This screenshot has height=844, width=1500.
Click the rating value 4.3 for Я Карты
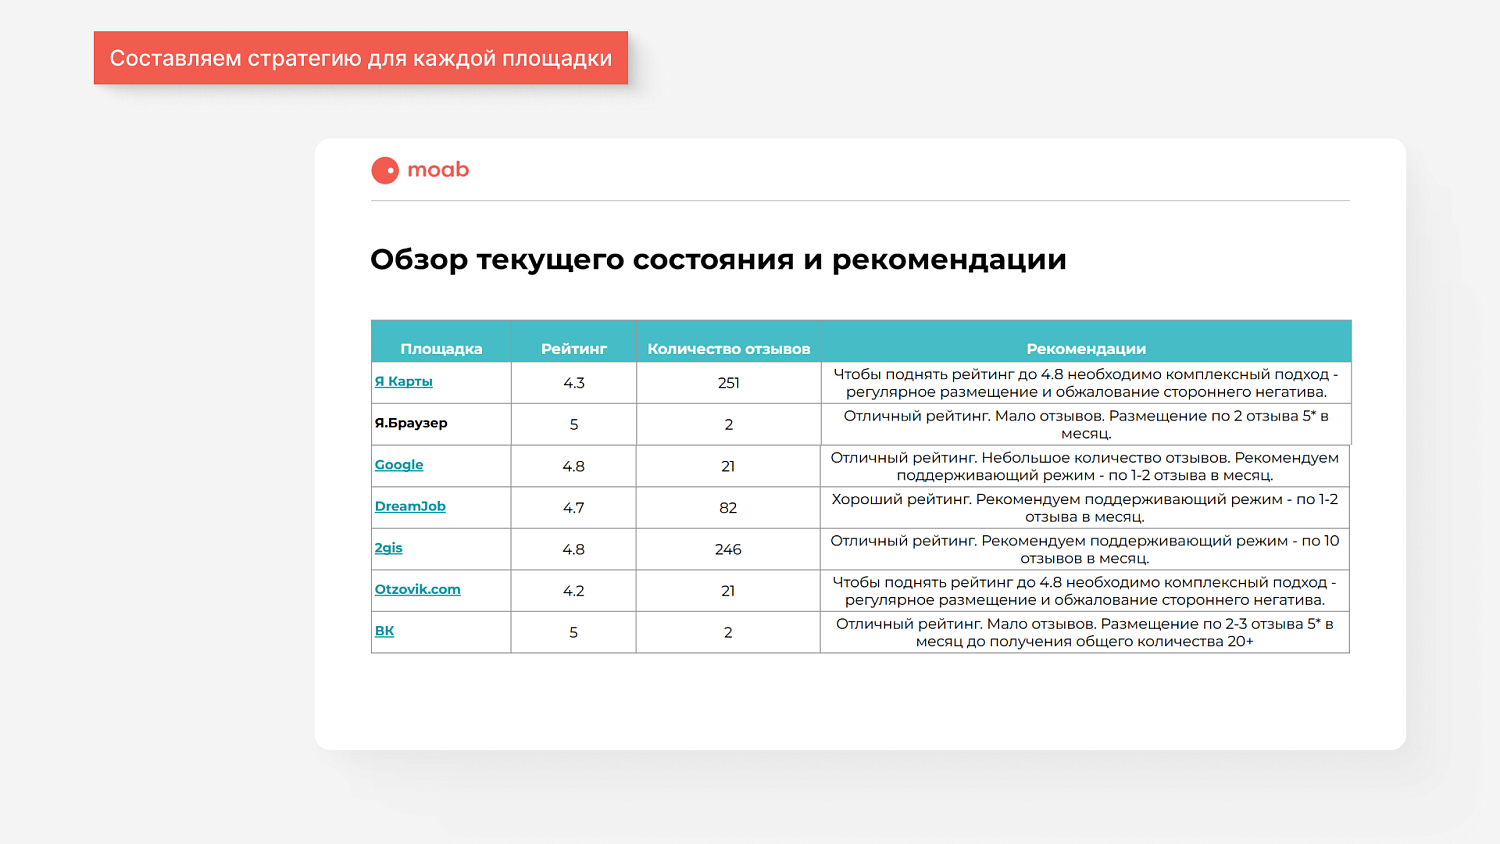[572, 382]
